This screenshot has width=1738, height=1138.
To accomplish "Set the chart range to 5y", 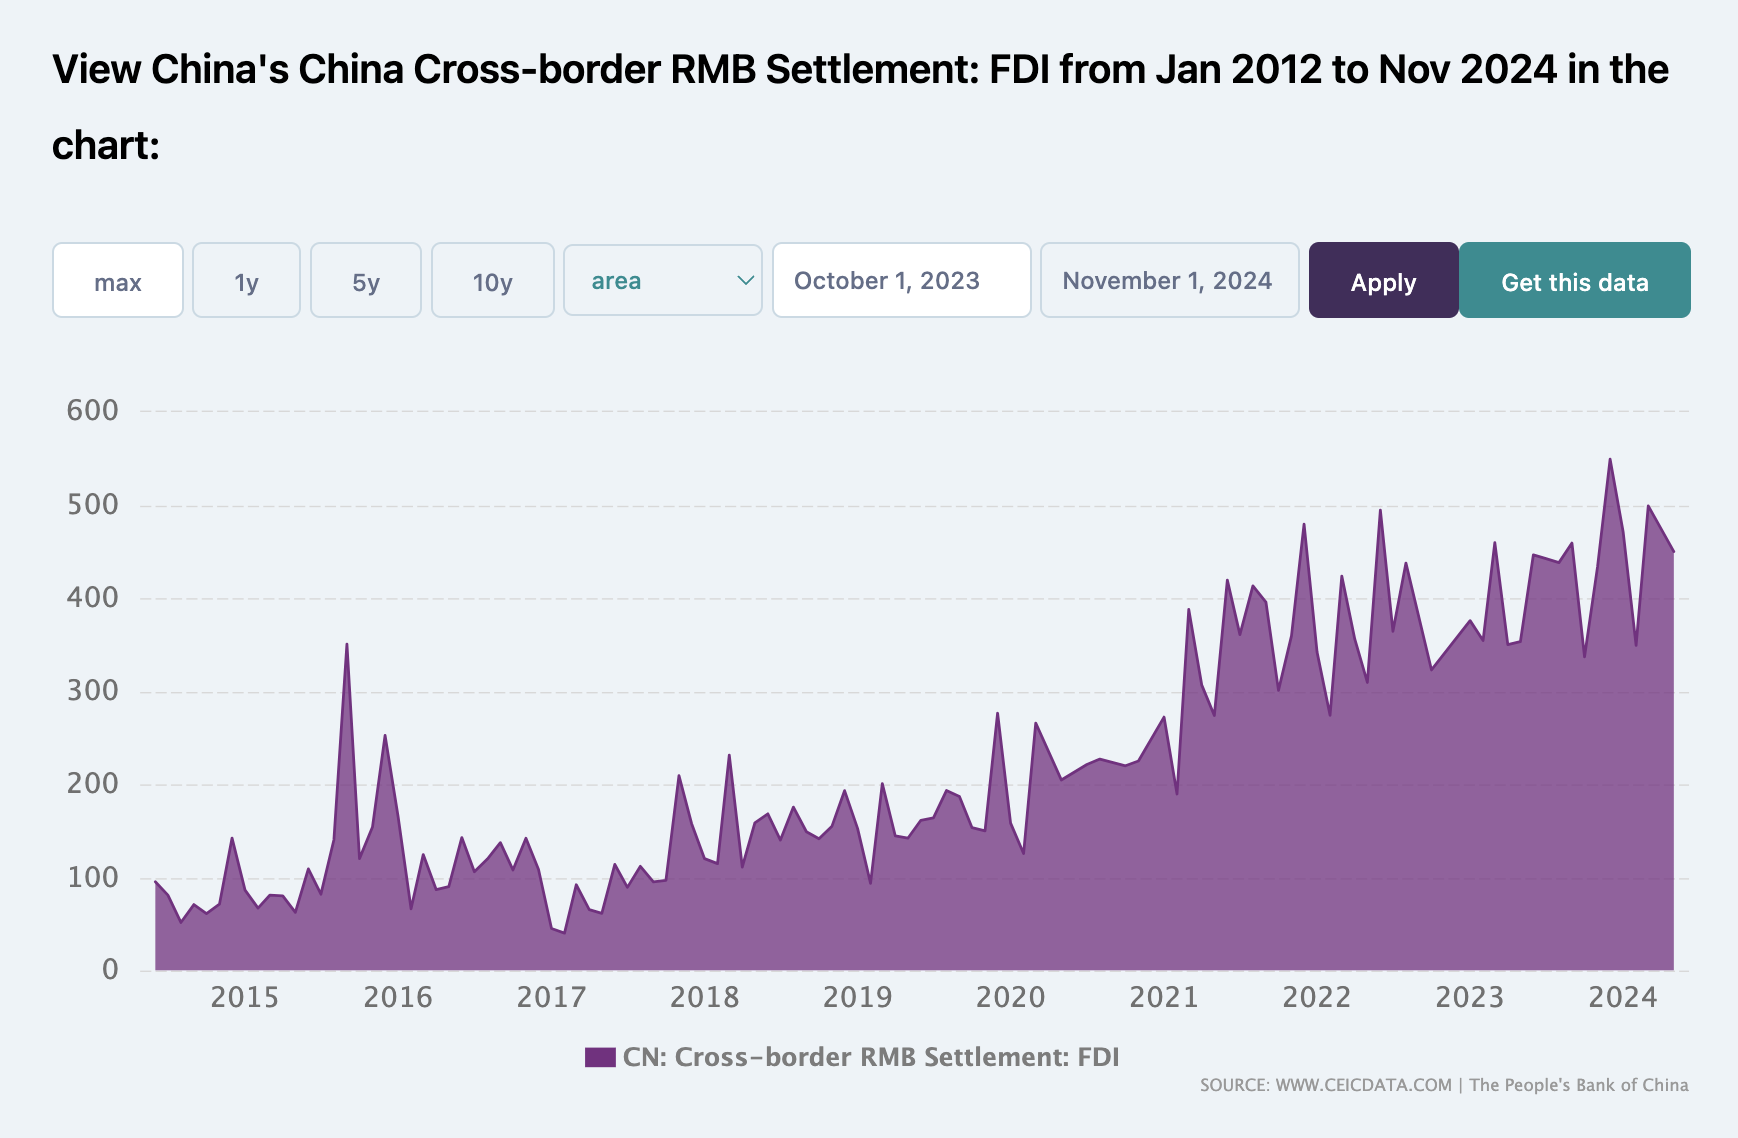I will 365,281.
